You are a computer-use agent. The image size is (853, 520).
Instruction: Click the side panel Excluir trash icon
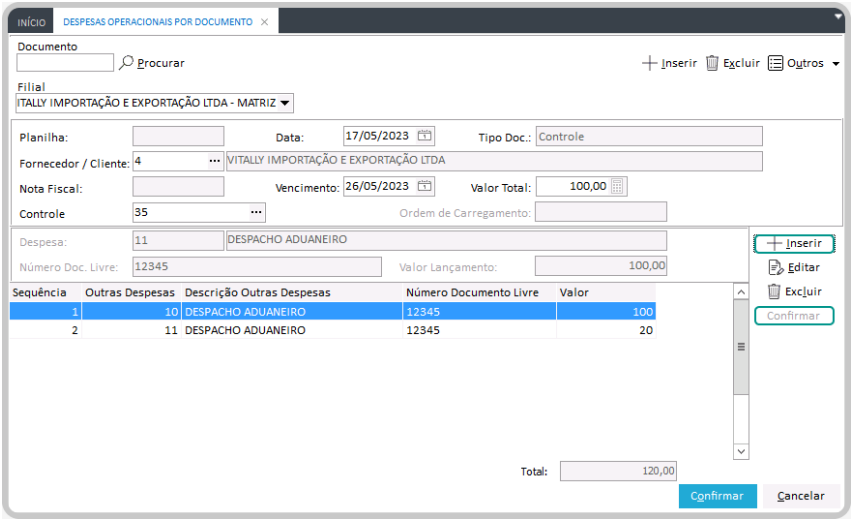pyautogui.click(x=774, y=291)
